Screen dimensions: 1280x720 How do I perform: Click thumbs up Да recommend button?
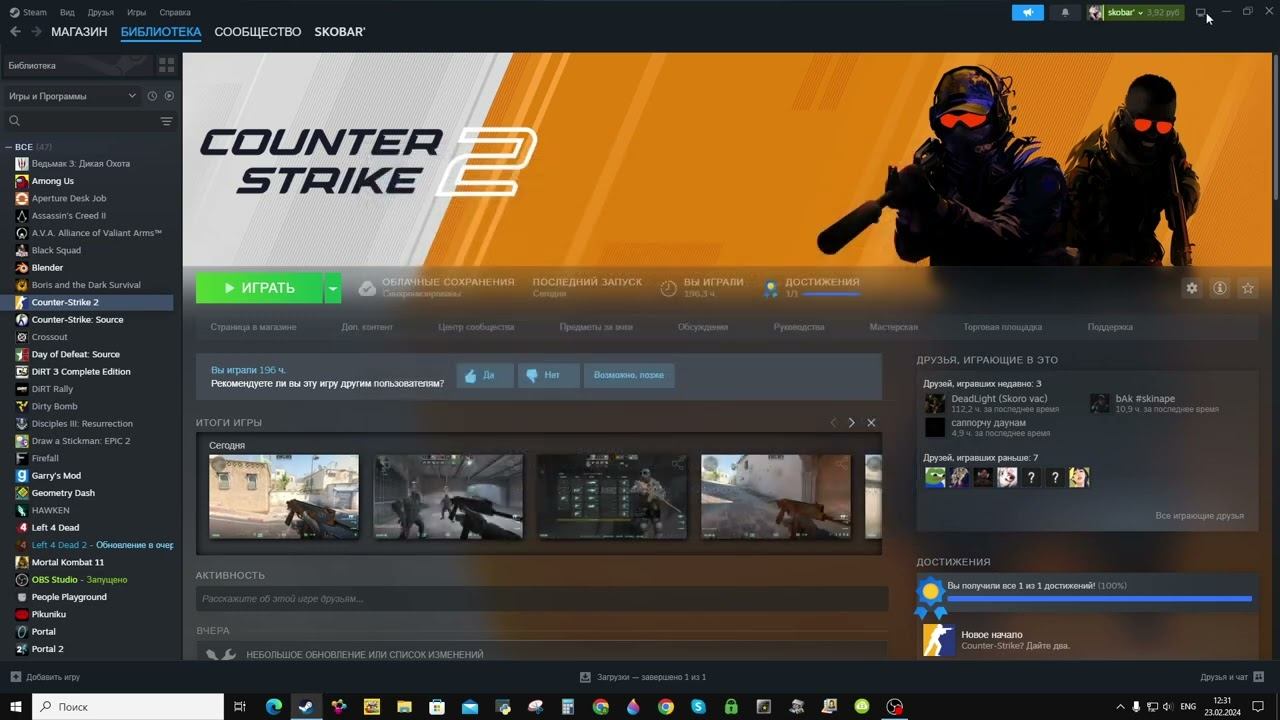(485, 375)
